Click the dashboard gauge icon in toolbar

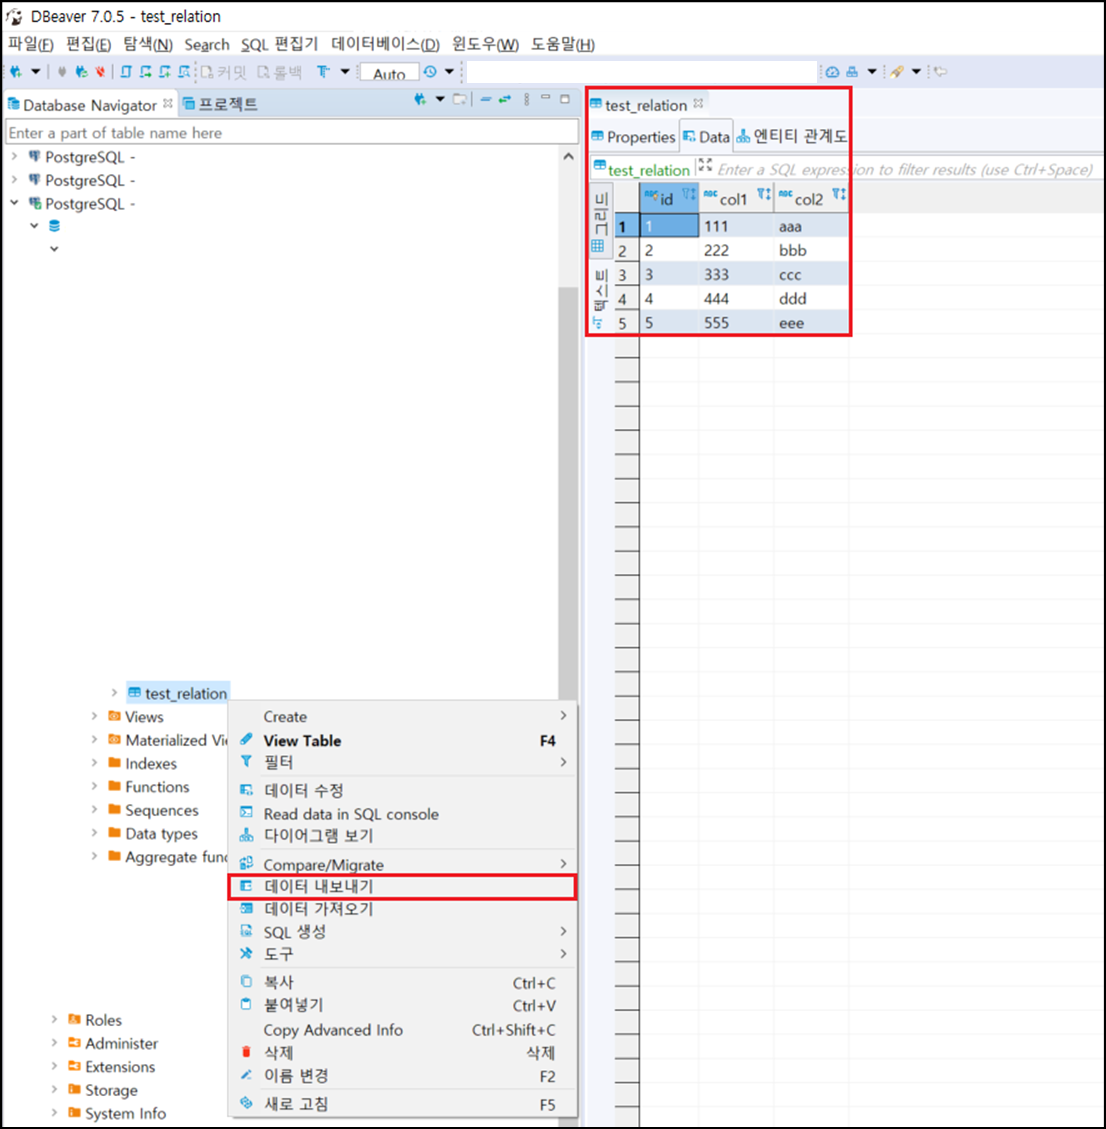point(832,71)
